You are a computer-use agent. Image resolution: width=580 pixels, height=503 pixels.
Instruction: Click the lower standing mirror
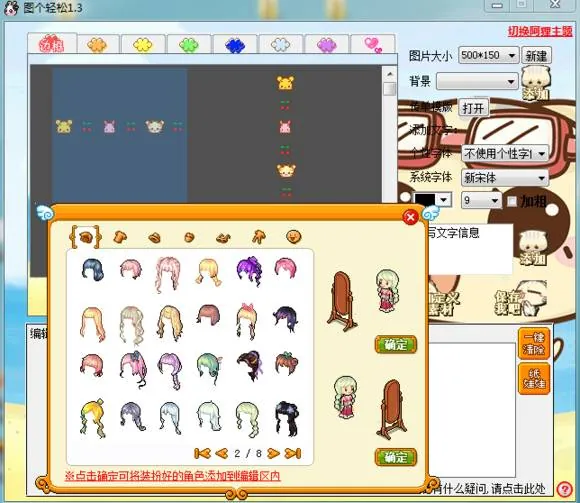click(x=392, y=409)
